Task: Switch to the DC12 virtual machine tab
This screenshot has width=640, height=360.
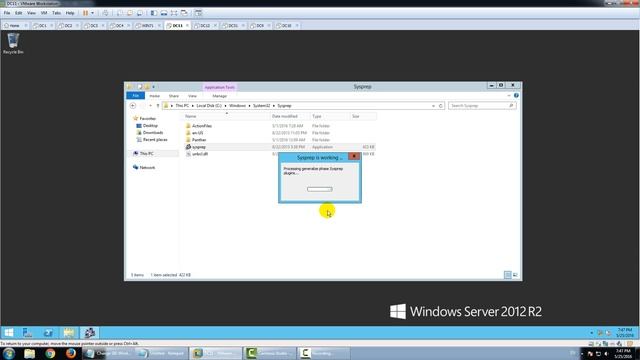Action: [x=204, y=25]
